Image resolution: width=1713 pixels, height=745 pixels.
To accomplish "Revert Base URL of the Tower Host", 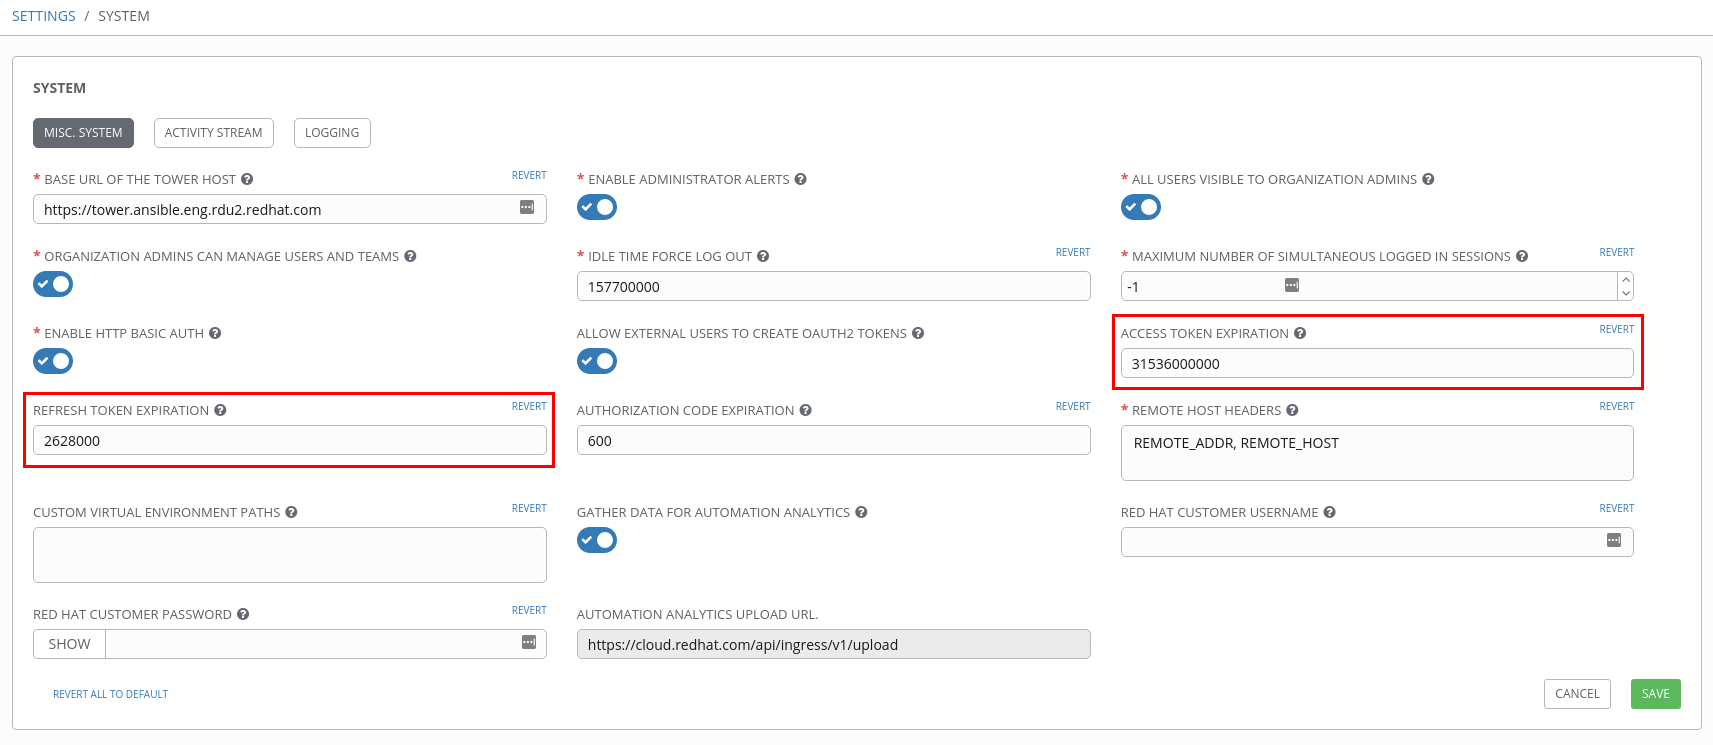I will click(529, 176).
